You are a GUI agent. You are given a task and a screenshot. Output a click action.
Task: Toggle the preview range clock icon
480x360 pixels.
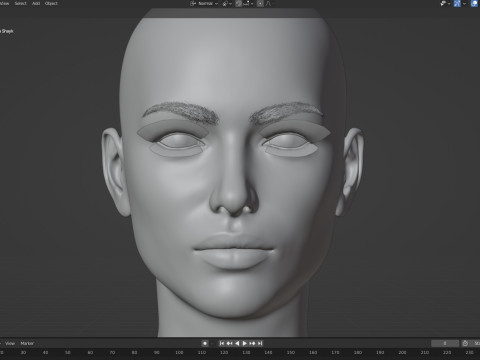pyautogui.click(x=465, y=343)
